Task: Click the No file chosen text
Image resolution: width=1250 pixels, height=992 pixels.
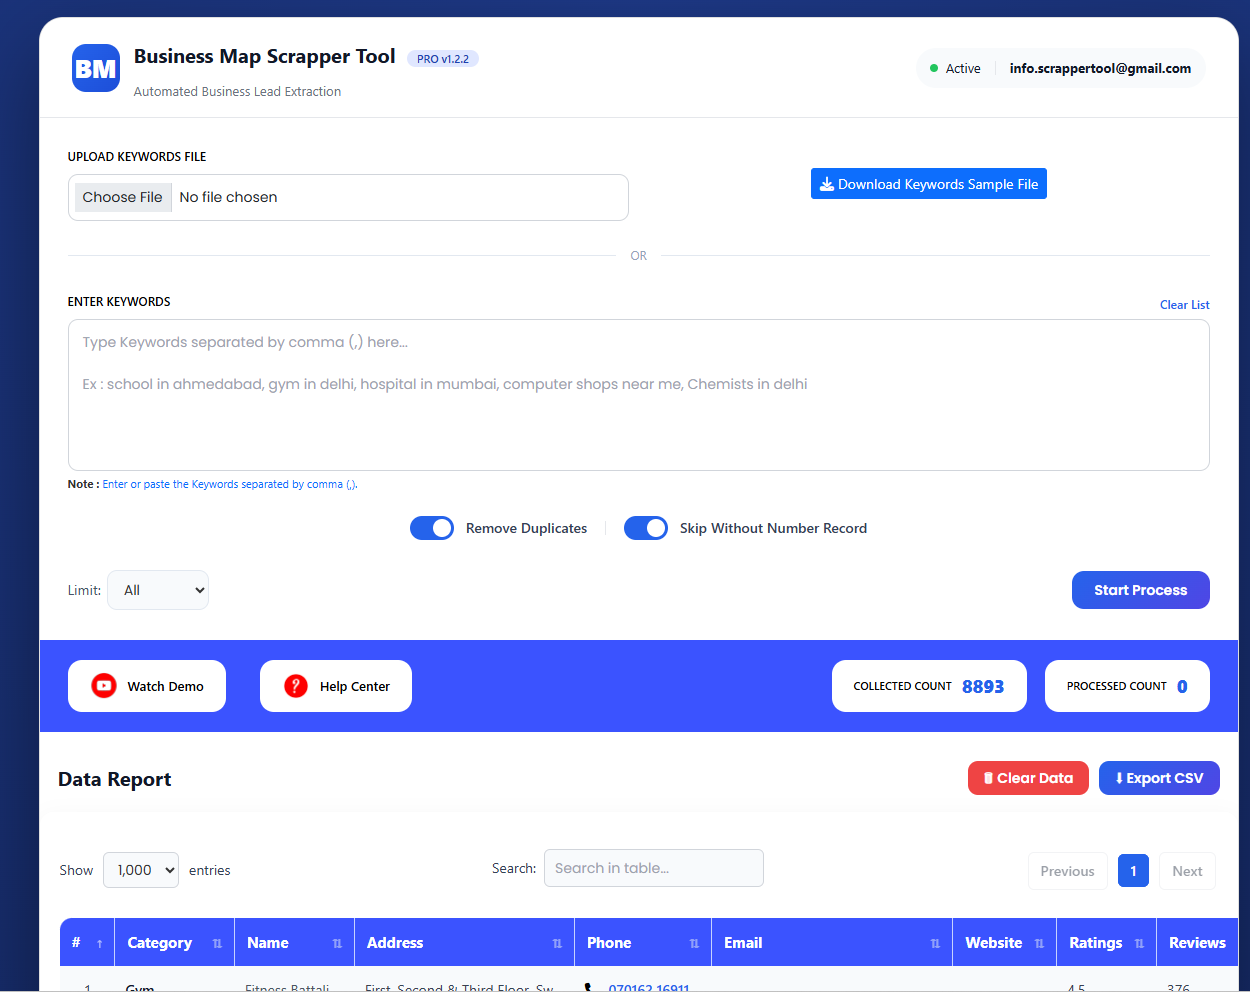Action: pos(228,197)
